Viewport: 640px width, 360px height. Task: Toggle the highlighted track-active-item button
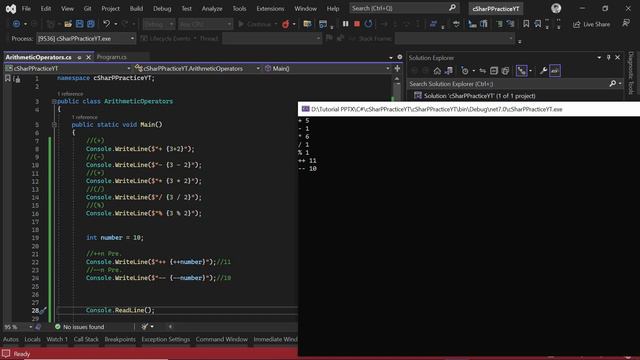(x=522, y=71)
